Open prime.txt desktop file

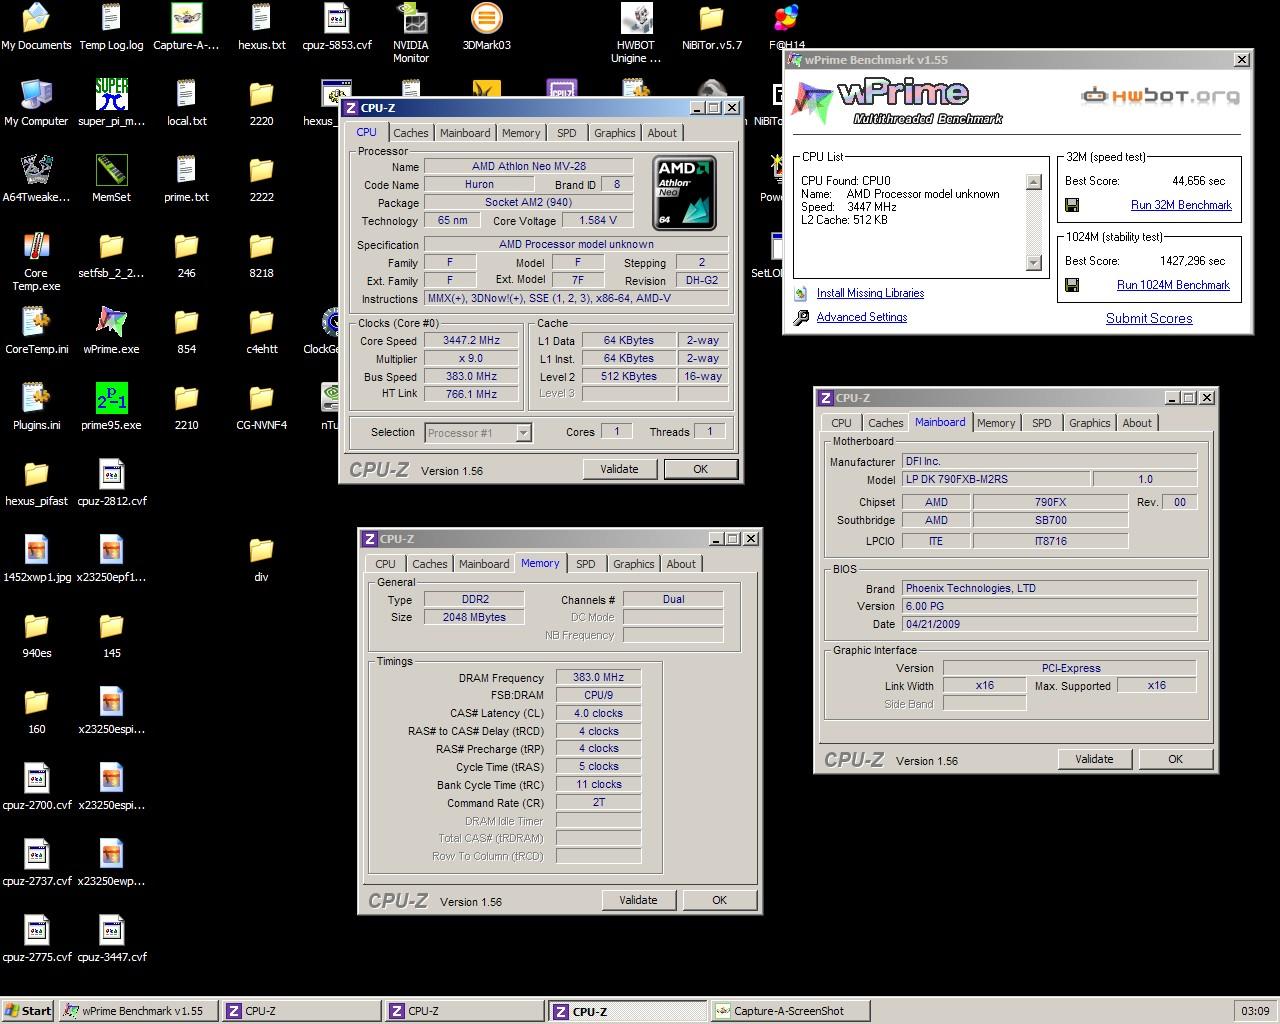186,179
